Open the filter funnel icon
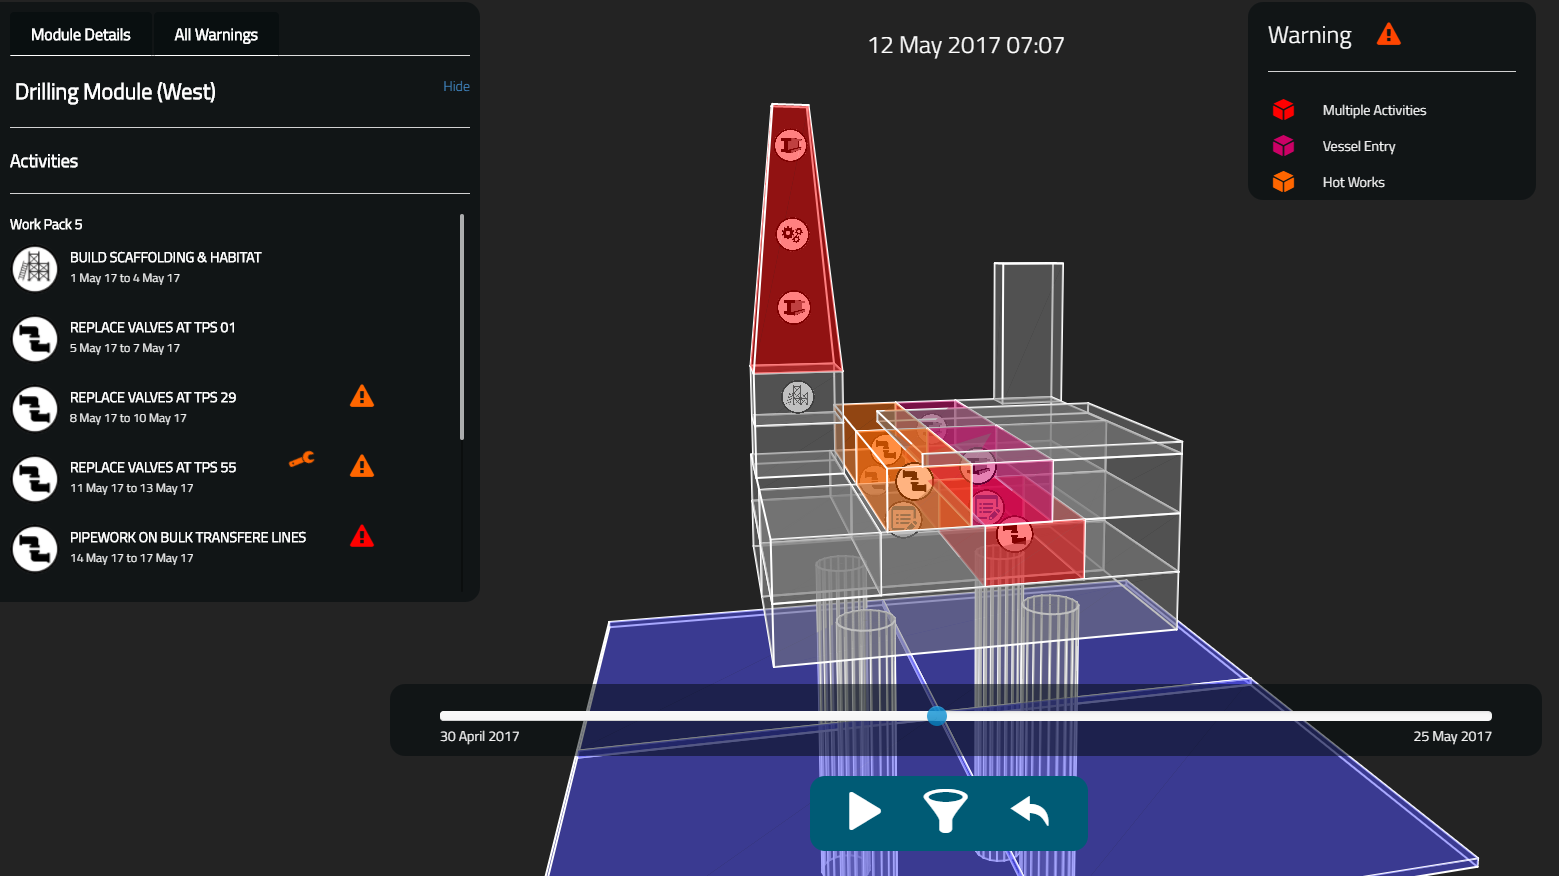 pos(945,811)
